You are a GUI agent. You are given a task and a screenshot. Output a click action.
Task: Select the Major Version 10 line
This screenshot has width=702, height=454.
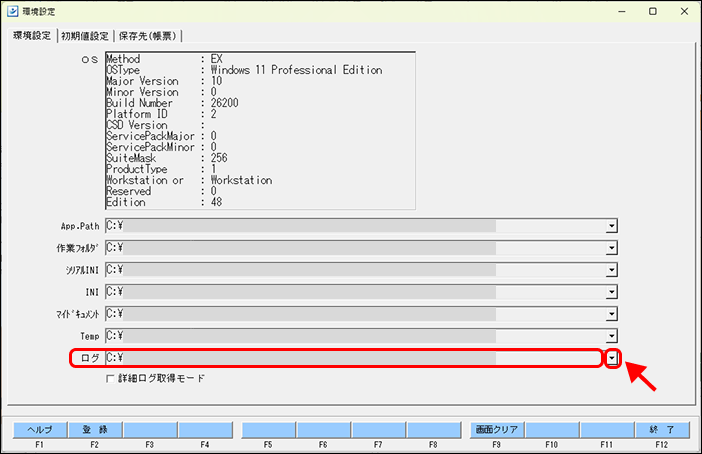(164, 81)
